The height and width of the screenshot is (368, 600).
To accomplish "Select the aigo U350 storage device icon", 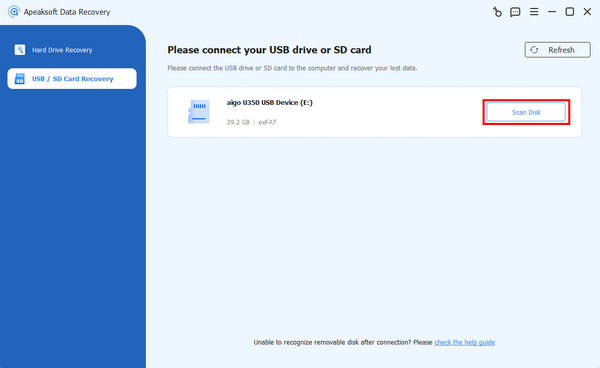I will point(199,112).
